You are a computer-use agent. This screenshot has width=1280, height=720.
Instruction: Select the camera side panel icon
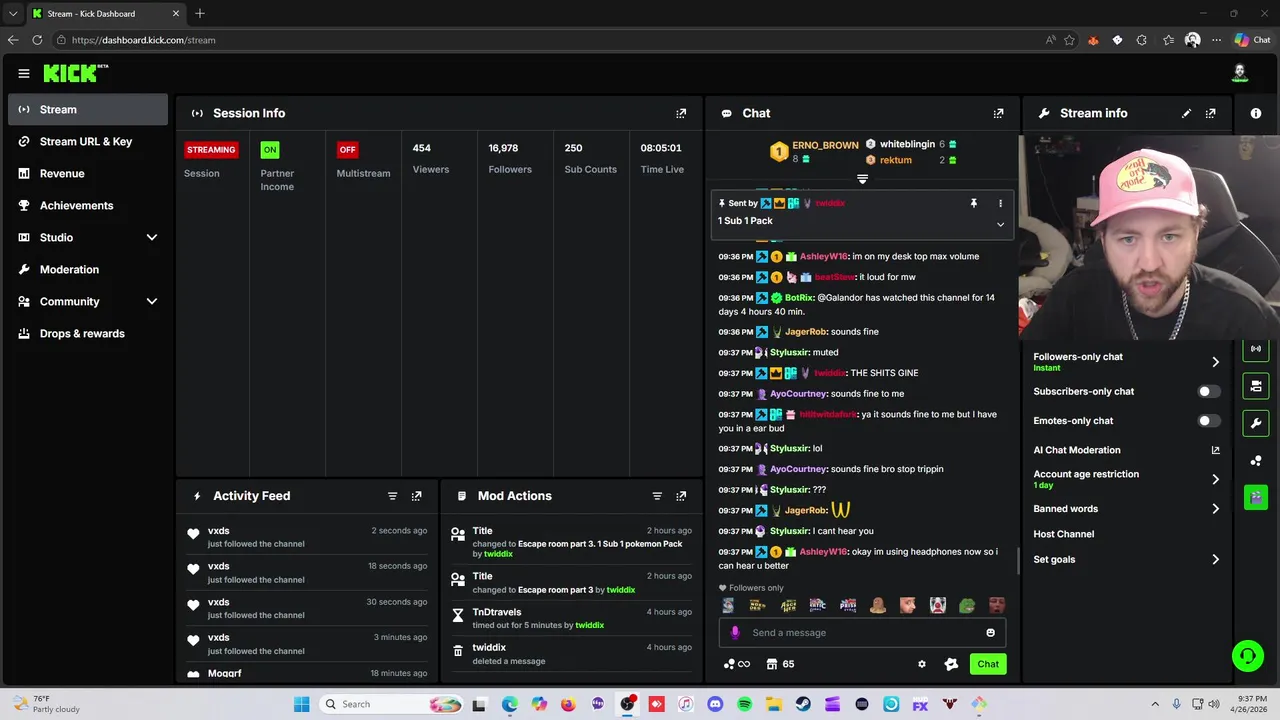pyautogui.click(x=1256, y=386)
